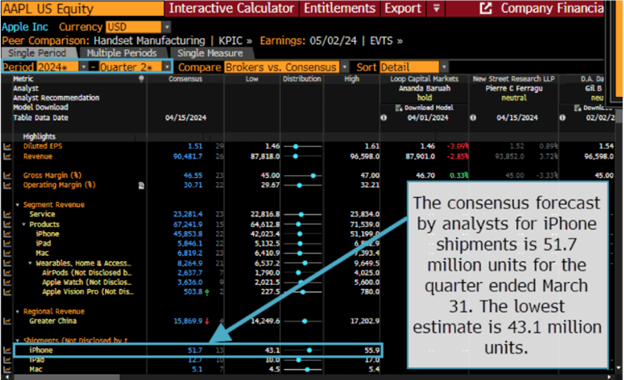This screenshot has height=380, width=624.
Task: Collapse the Products tree node
Action: (24, 224)
